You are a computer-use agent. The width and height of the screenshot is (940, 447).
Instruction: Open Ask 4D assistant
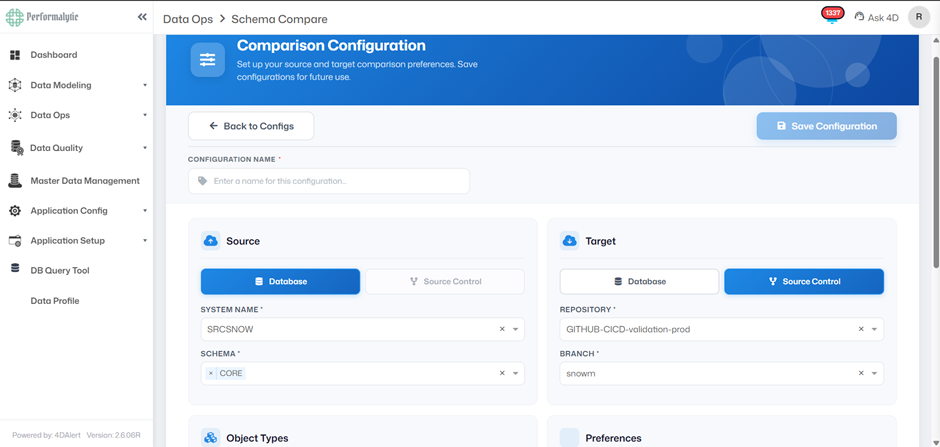[876, 17]
